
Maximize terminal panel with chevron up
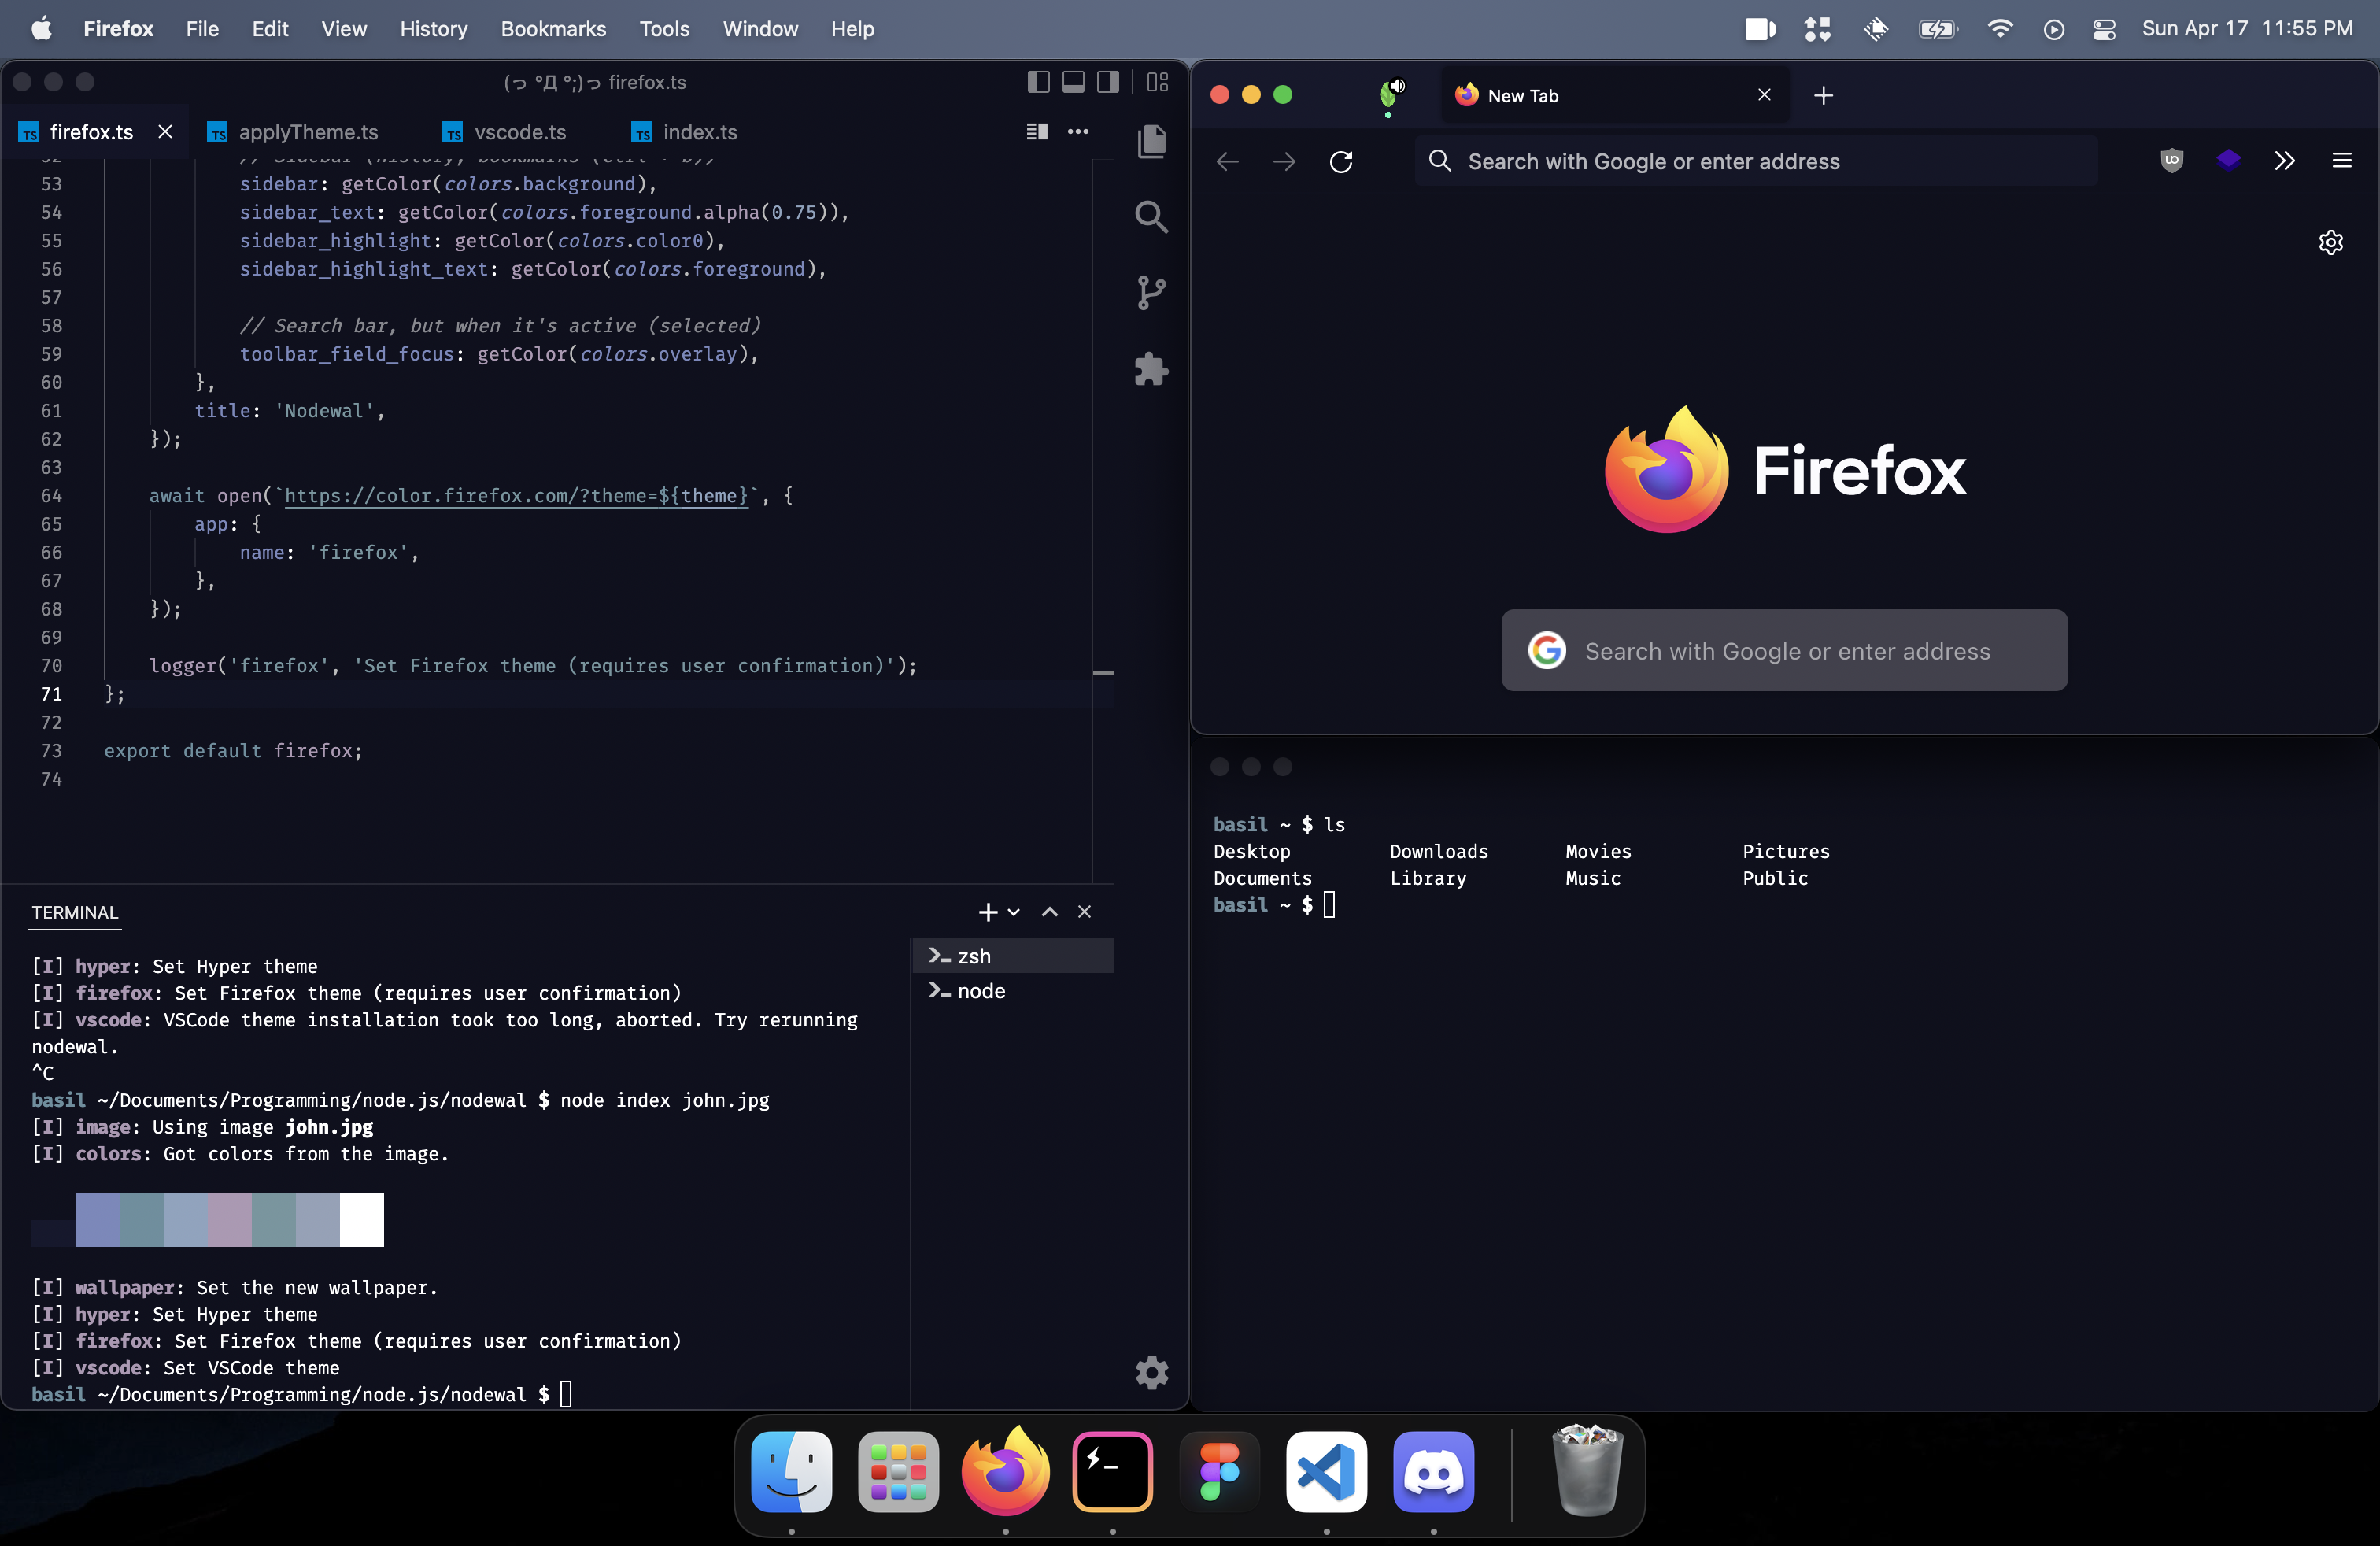pyautogui.click(x=1049, y=912)
